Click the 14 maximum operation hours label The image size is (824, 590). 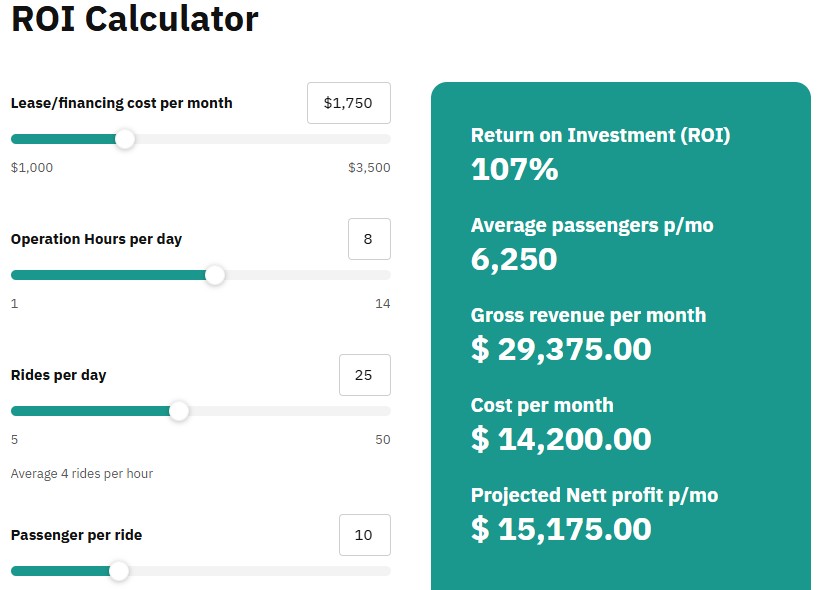(x=382, y=304)
